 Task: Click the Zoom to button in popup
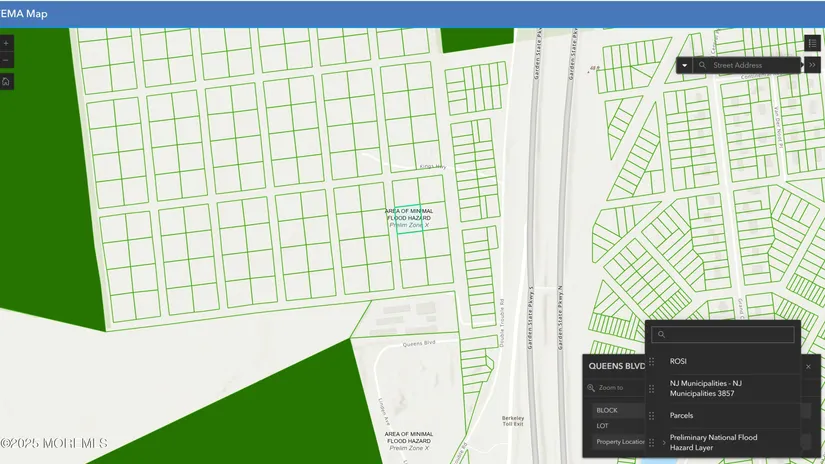[x=606, y=387]
